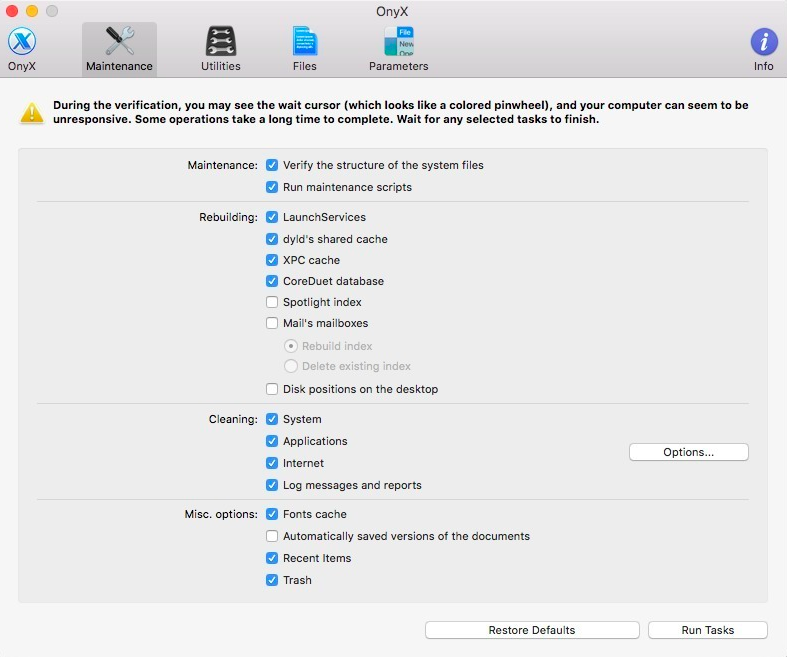Open the Files document icon
This screenshot has height=657, width=787.
(305, 41)
